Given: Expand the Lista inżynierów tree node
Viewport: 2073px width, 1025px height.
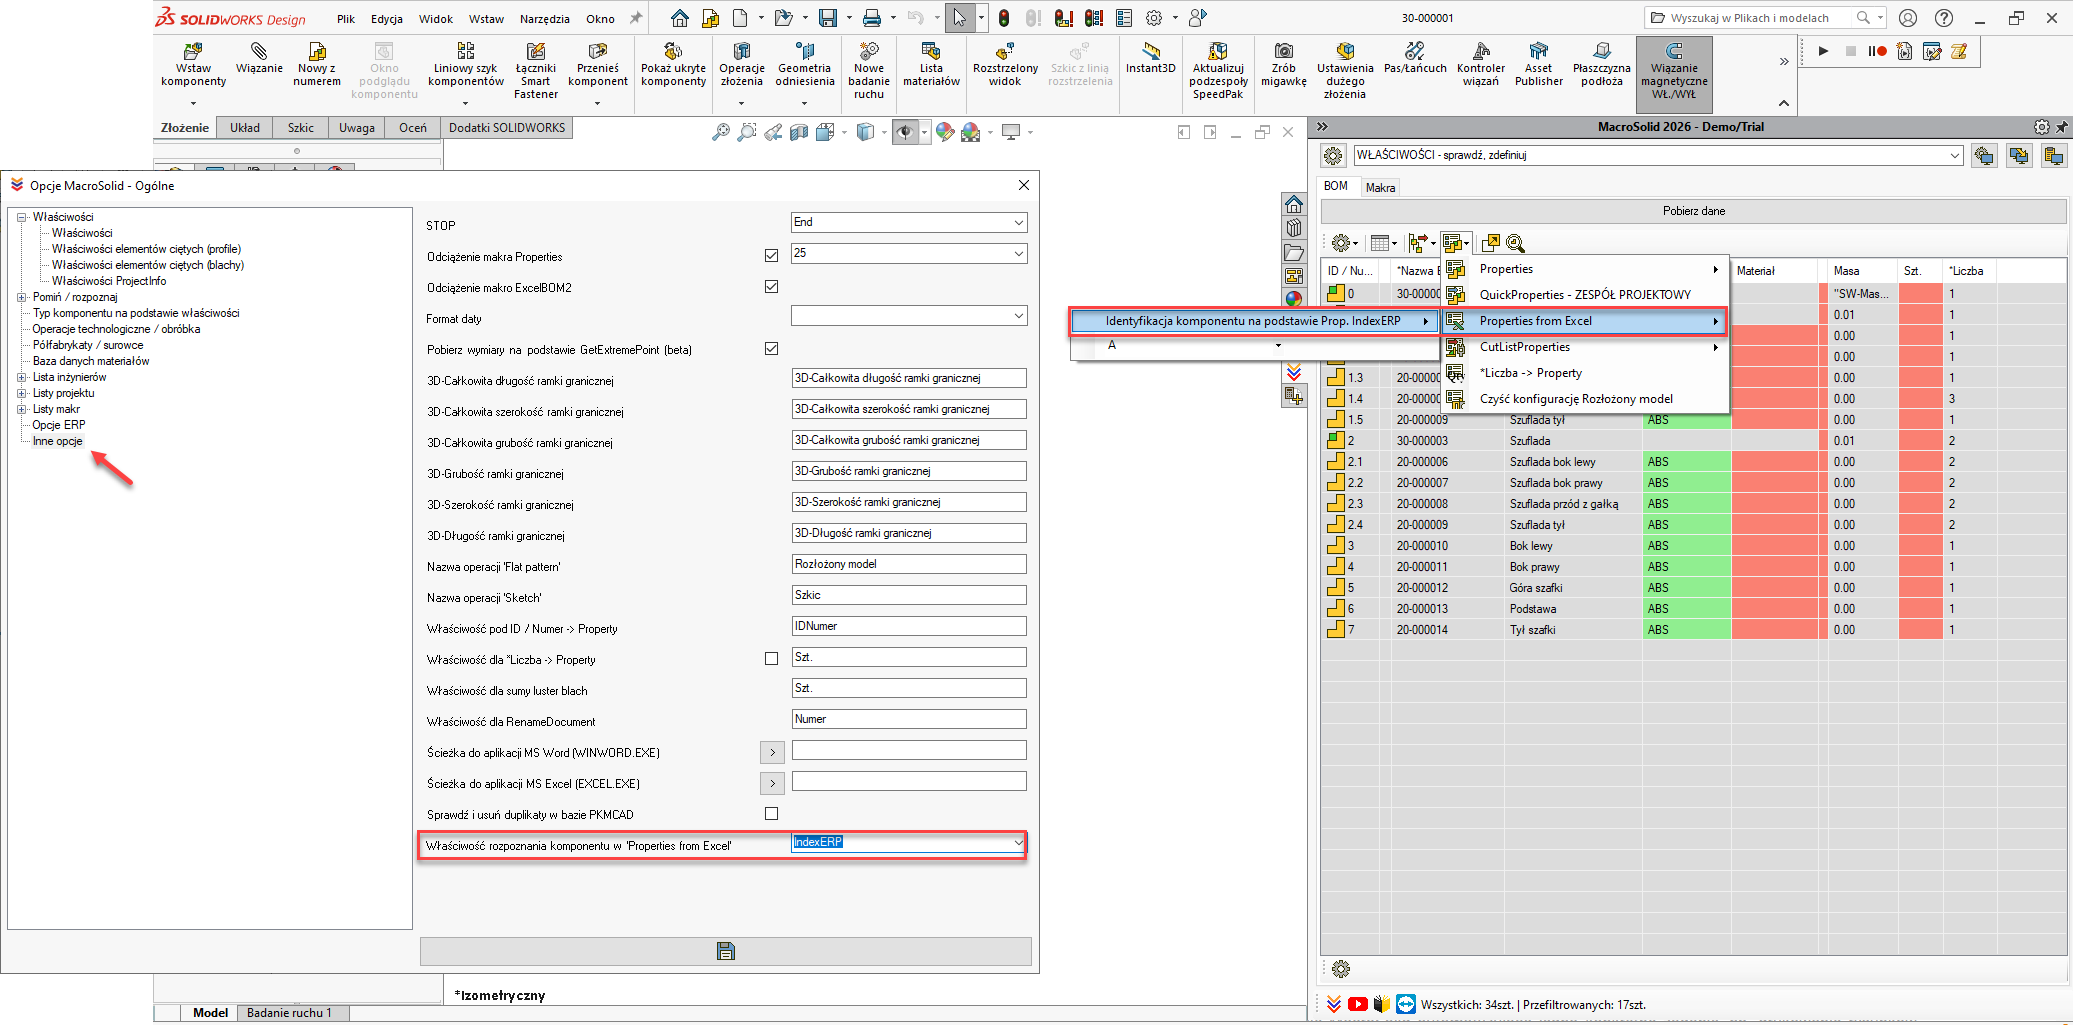Looking at the screenshot, I should coord(22,377).
